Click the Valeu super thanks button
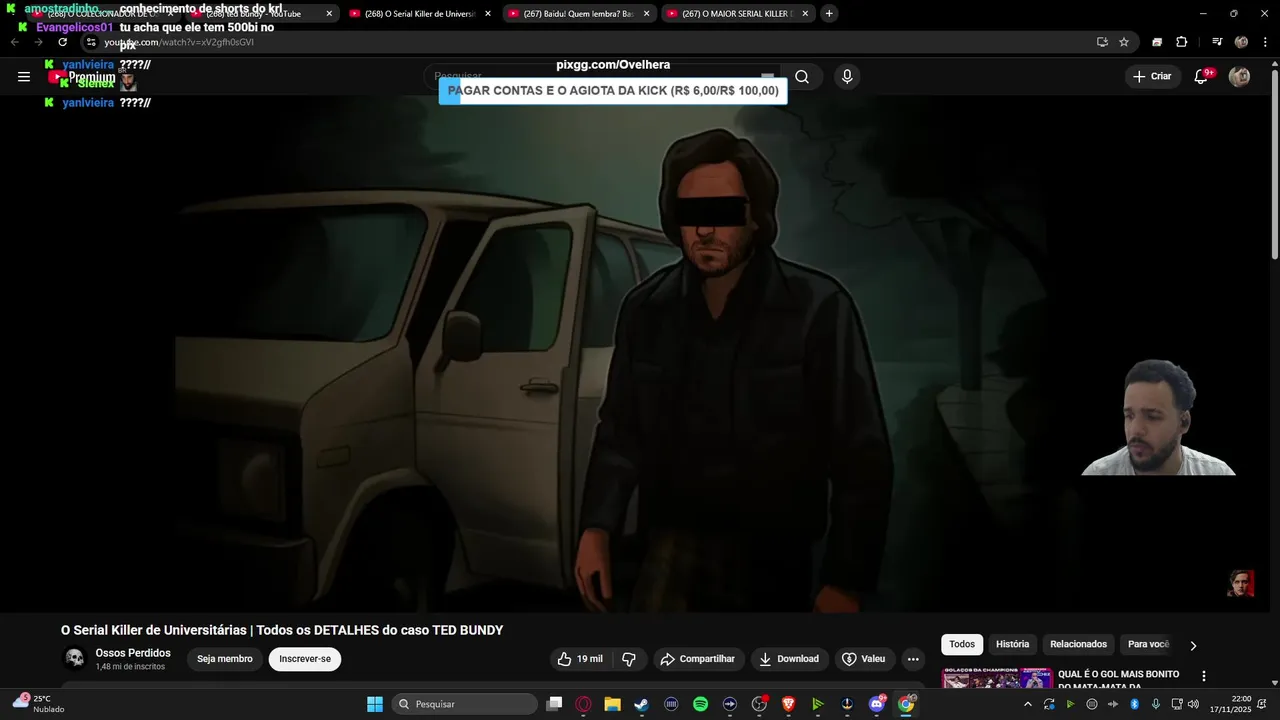 tap(864, 659)
